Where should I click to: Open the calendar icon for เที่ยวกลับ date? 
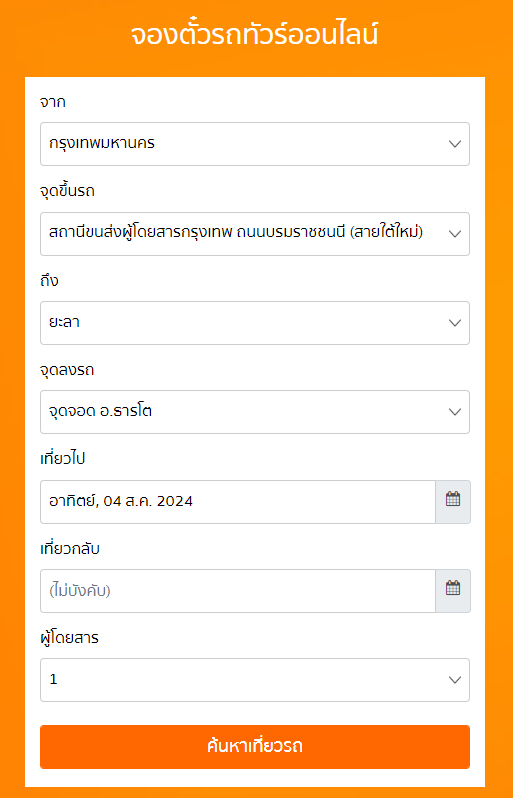point(453,590)
